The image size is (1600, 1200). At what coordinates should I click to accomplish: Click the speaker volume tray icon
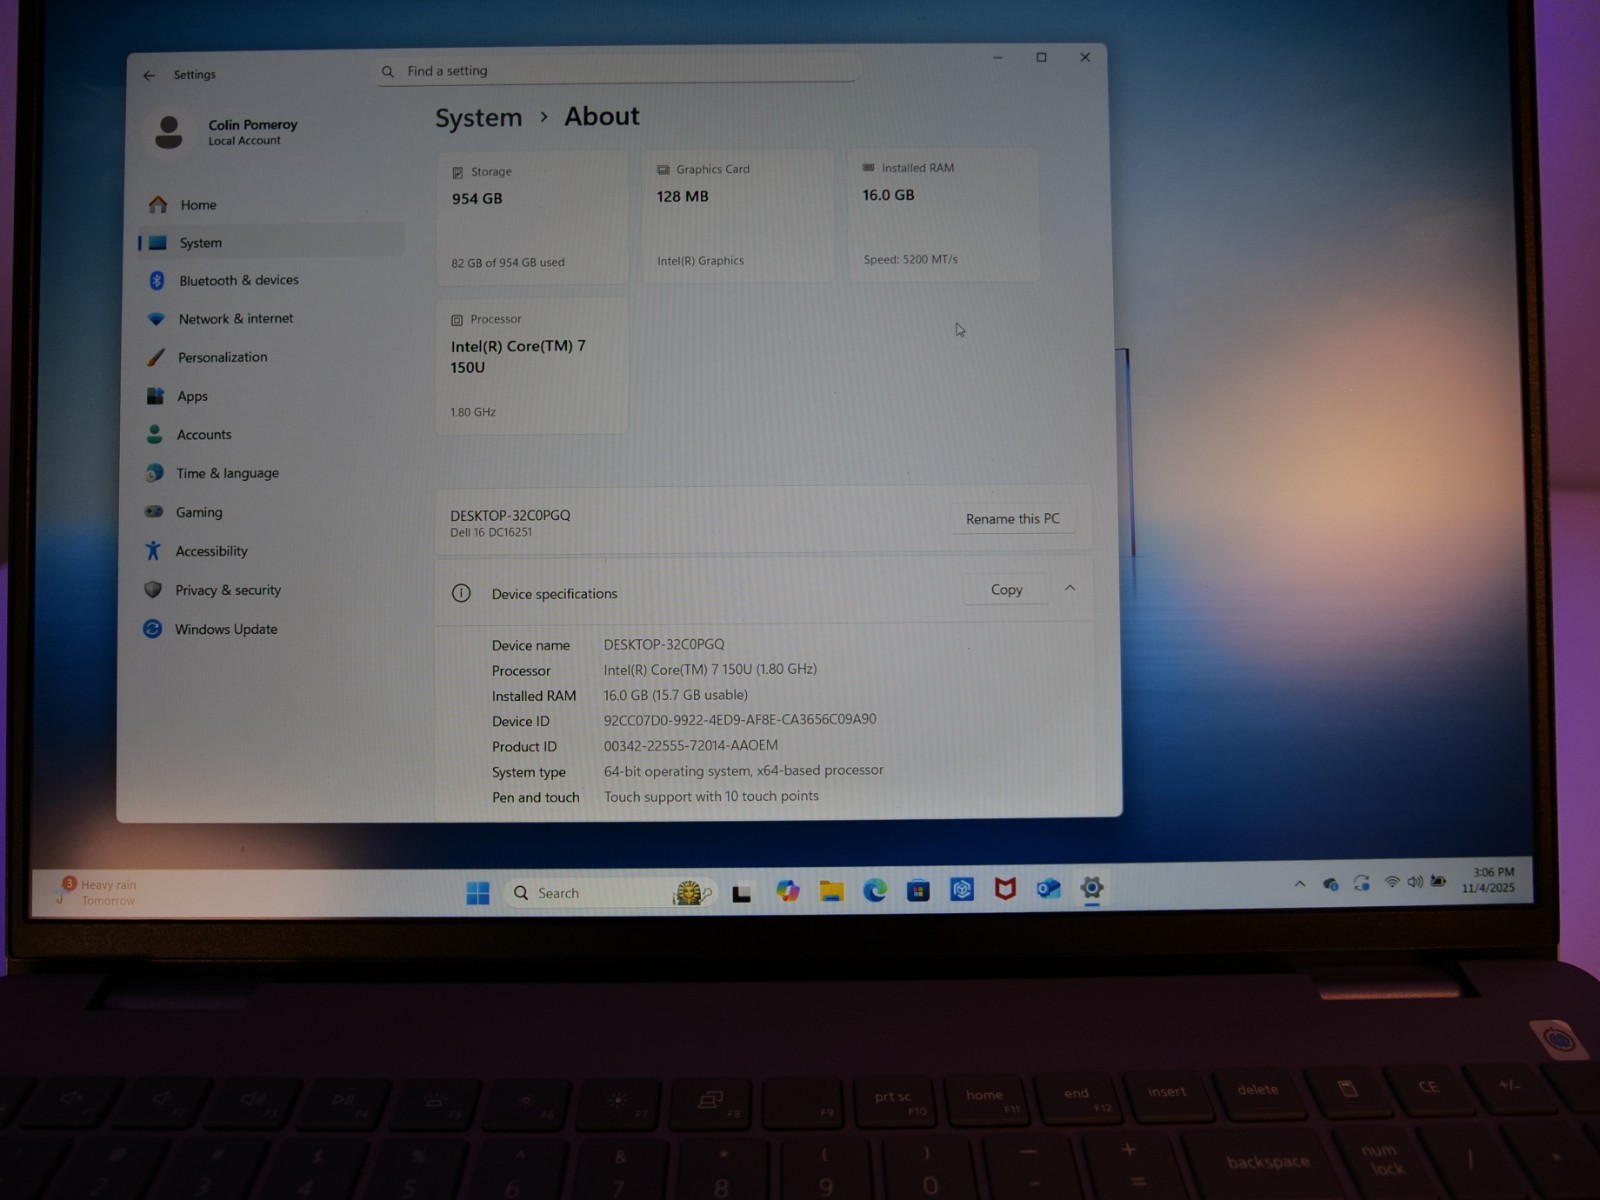pyautogui.click(x=1415, y=882)
